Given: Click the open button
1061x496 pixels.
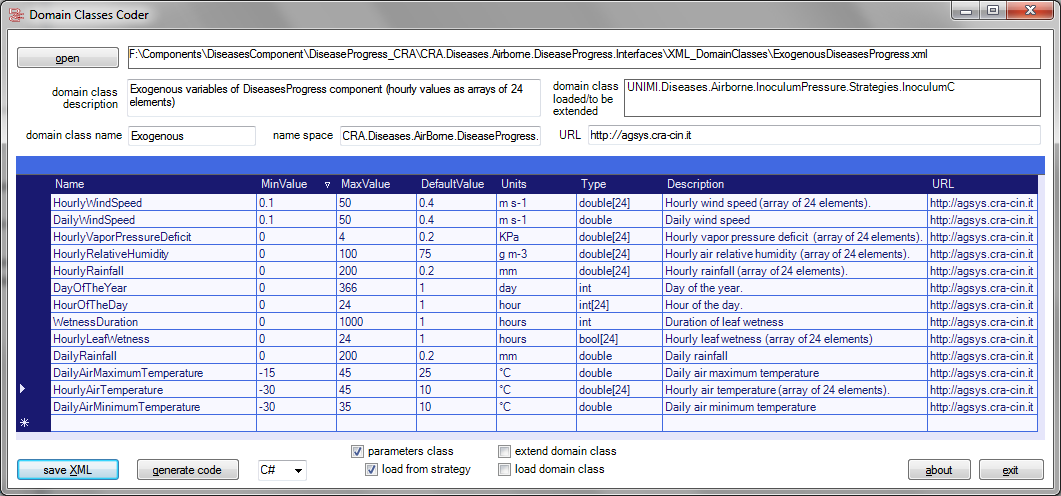Looking at the screenshot, I should 67,58.
